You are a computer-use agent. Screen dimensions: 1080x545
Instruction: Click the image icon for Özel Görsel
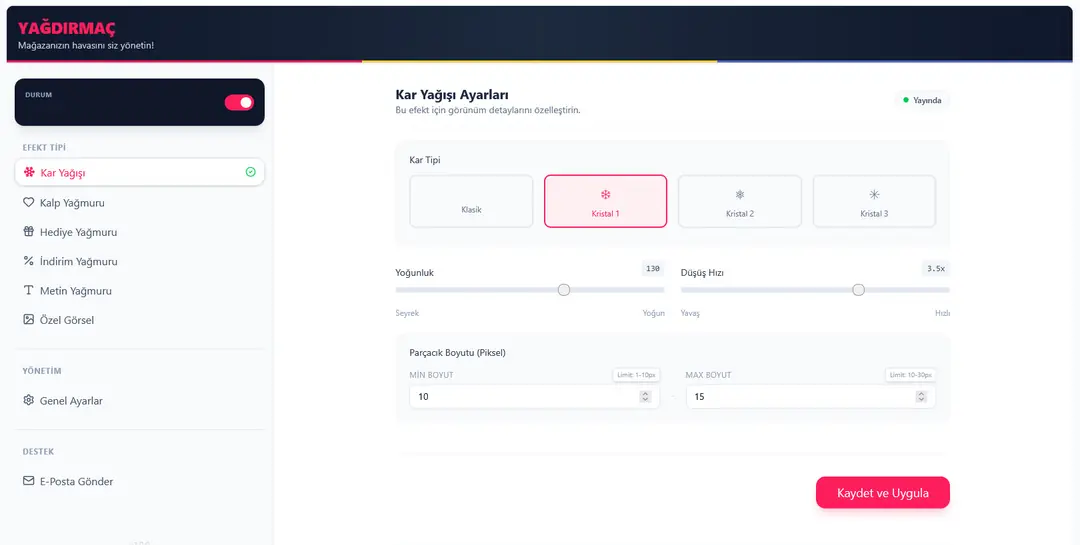click(x=29, y=320)
